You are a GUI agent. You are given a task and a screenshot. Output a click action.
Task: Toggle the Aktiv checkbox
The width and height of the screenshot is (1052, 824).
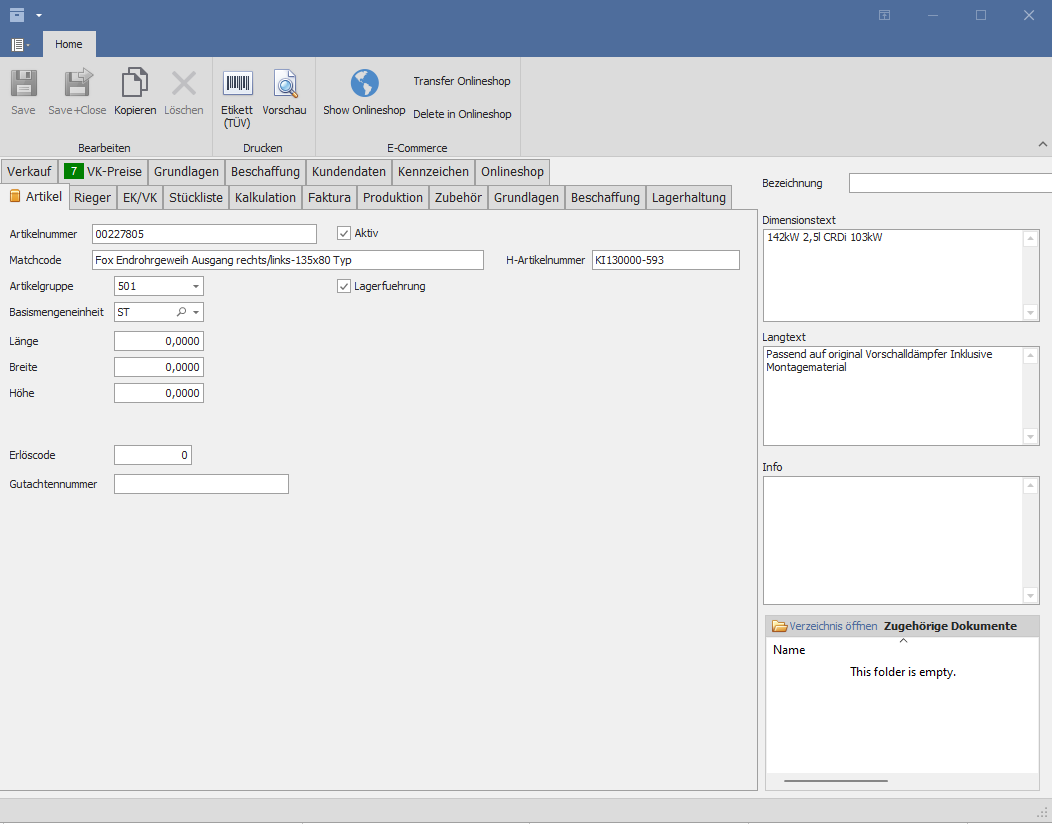pos(345,234)
